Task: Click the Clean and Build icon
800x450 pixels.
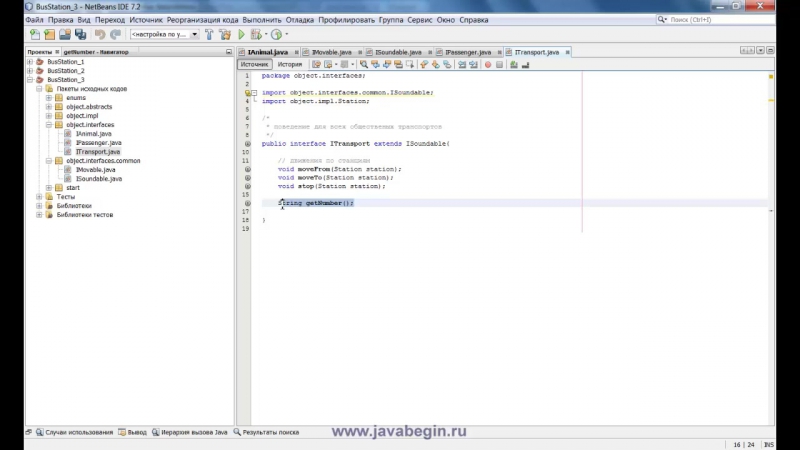Action: (x=226, y=34)
